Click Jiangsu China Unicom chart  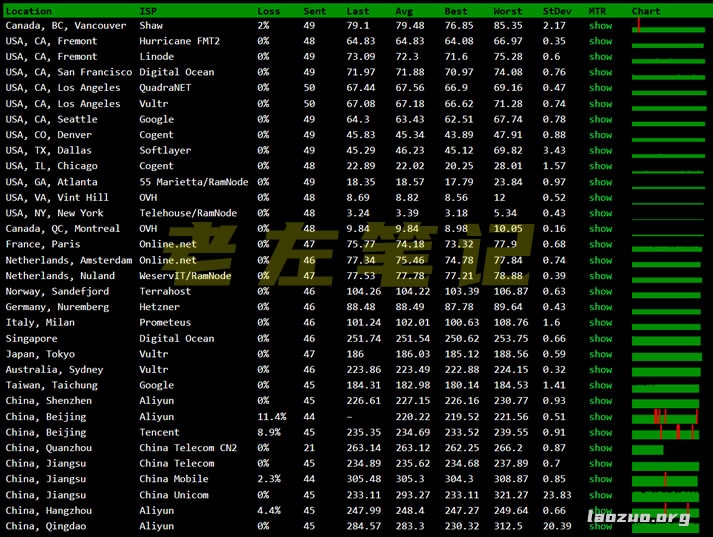(x=667, y=494)
